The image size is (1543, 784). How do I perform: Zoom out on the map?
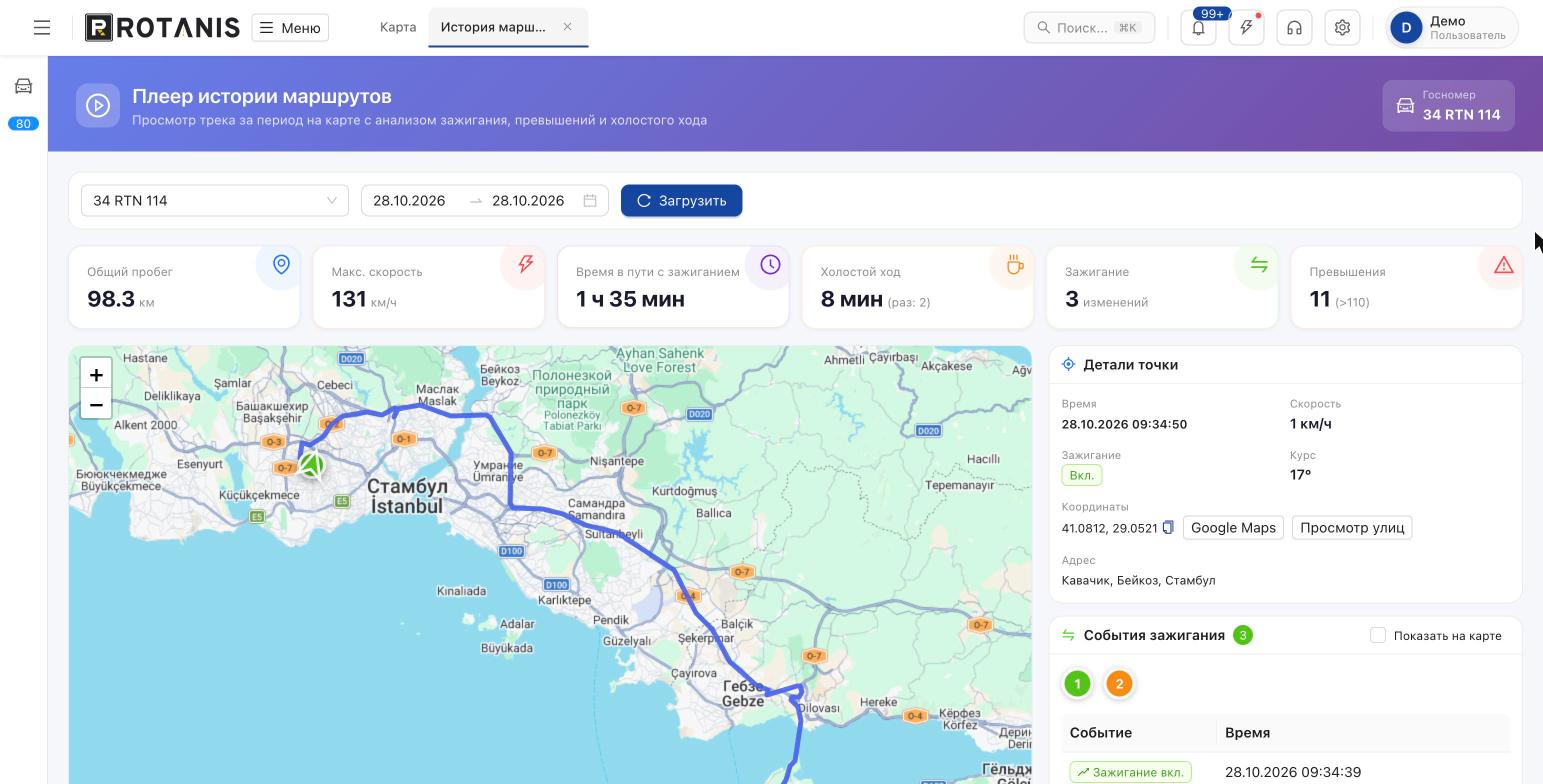click(96, 405)
